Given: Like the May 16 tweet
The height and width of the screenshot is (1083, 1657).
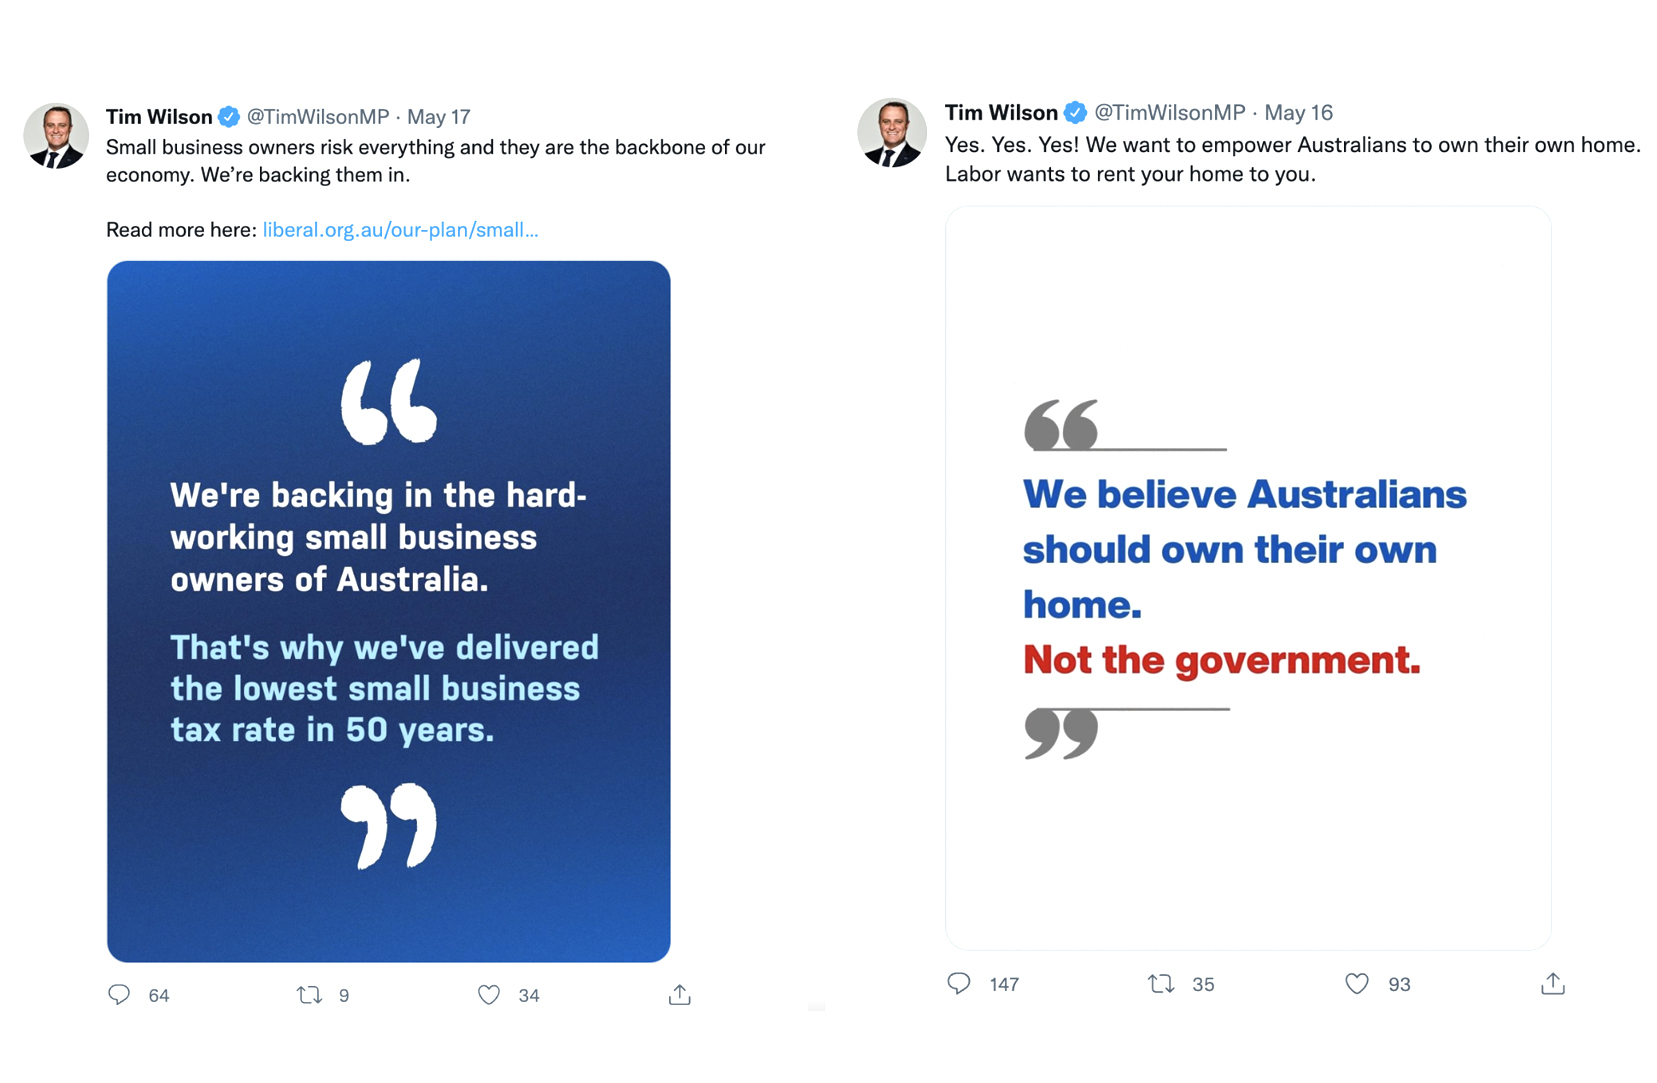Looking at the screenshot, I should pos(1357,984).
